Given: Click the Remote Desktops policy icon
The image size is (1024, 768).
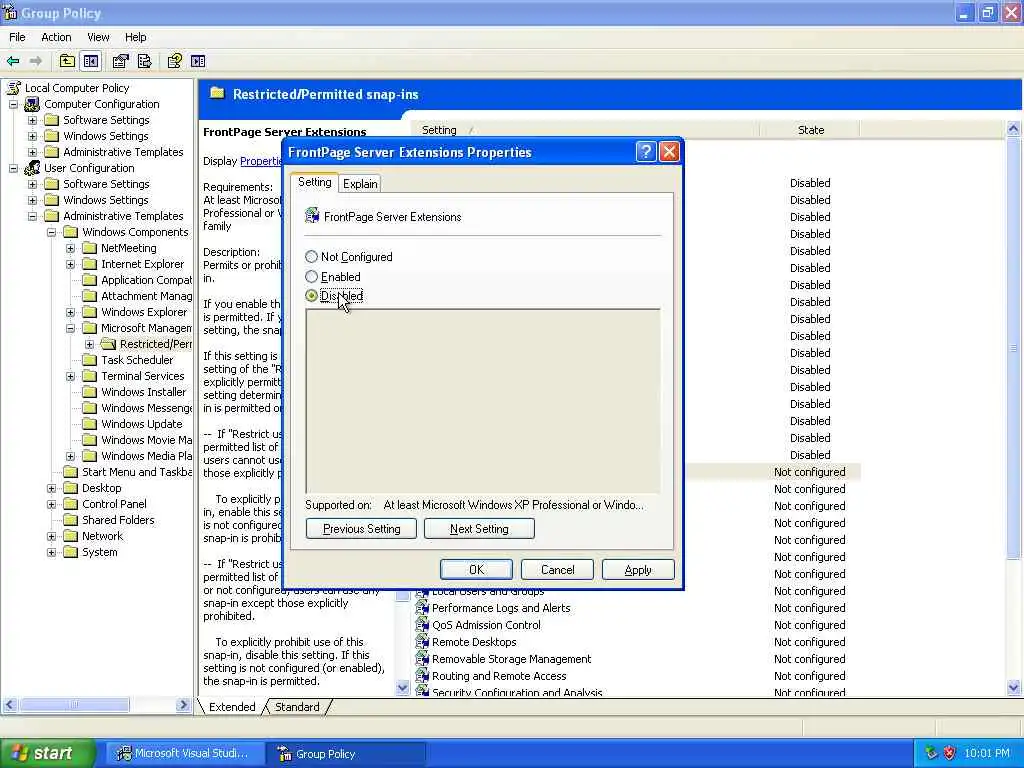Looking at the screenshot, I should pos(423,642).
